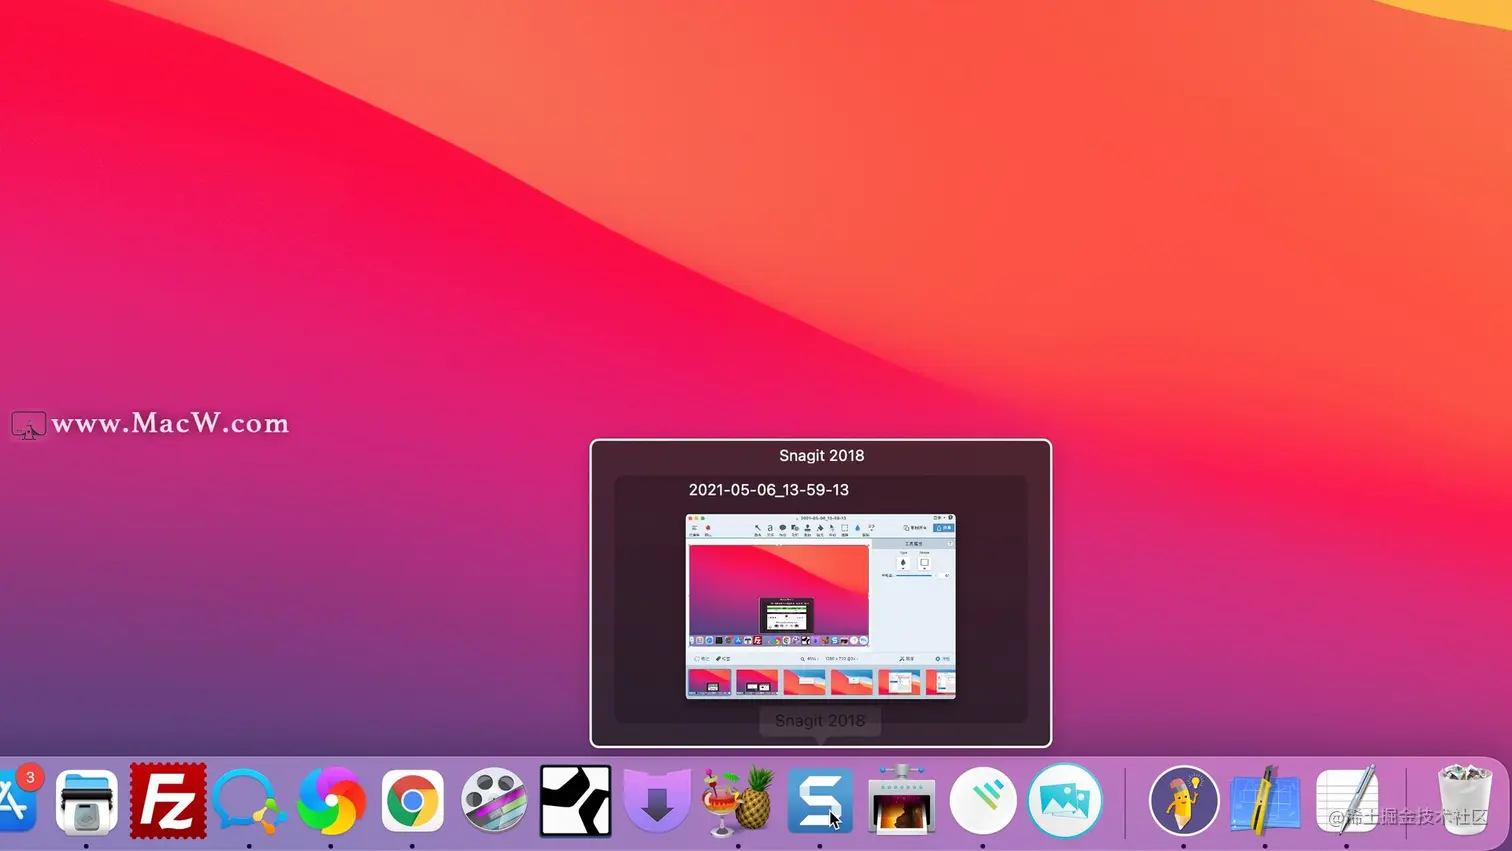This screenshot has width=1512, height=851.
Task: Click the Snagit 2018 header in preview popup
Action: click(822, 455)
